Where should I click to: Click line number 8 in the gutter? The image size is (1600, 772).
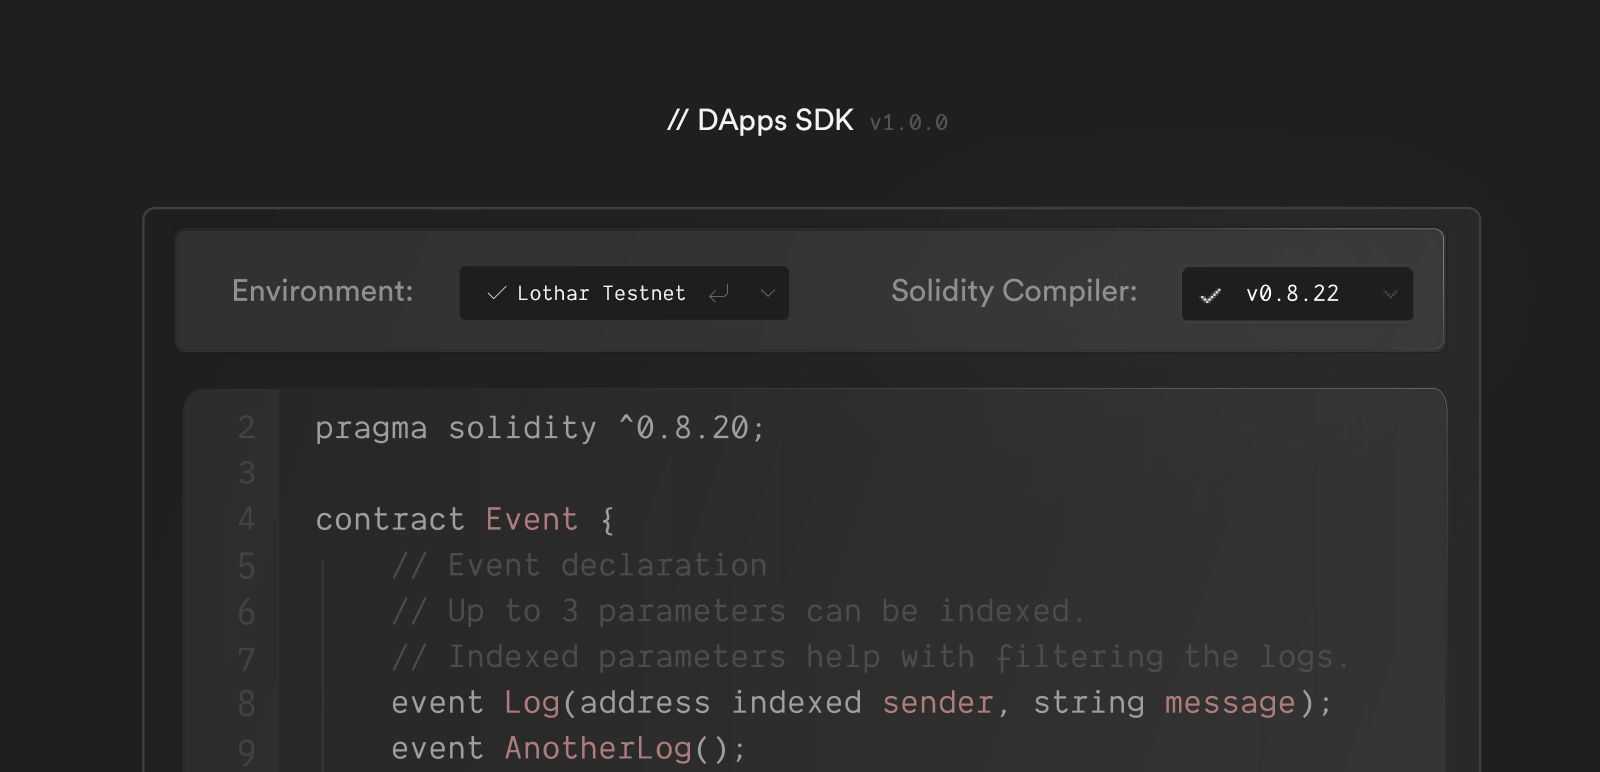(x=246, y=704)
